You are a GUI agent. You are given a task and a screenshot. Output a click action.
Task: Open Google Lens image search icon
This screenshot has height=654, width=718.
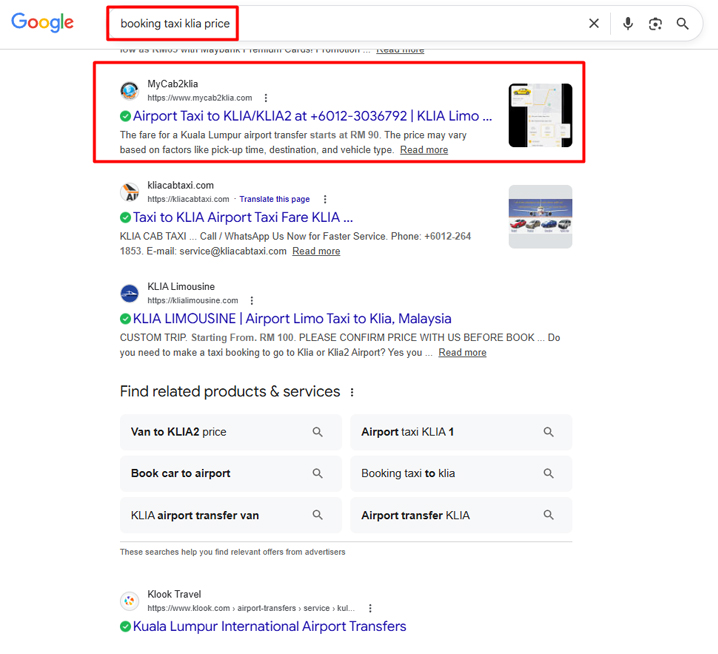(655, 23)
